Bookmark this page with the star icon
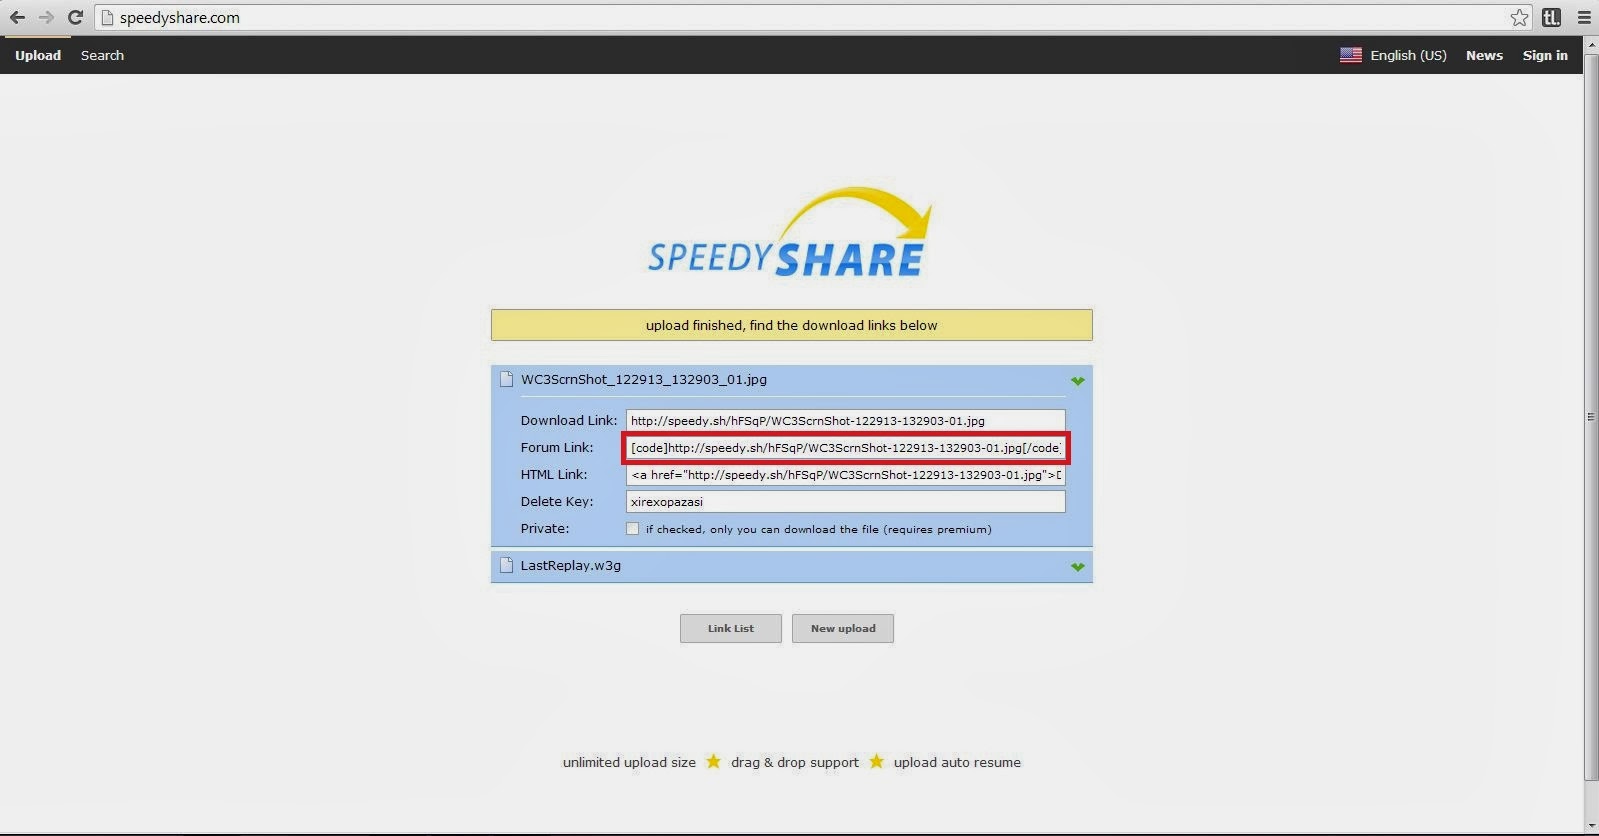Viewport: 1599px width, 836px height. tap(1520, 17)
